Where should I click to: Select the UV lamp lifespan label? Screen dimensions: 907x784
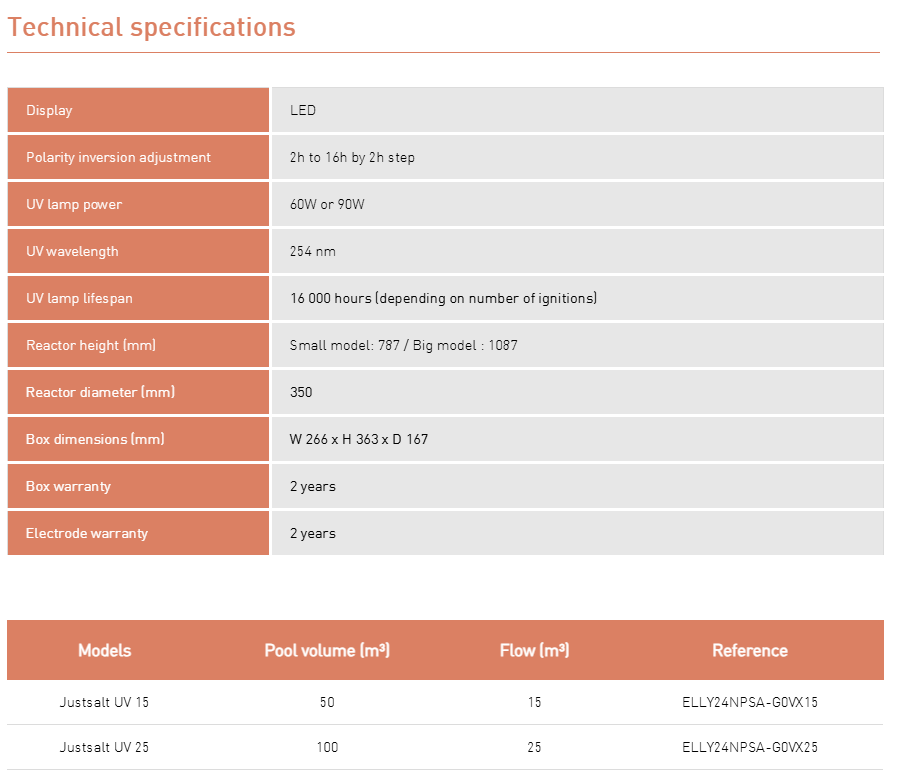(x=79, y=298)
